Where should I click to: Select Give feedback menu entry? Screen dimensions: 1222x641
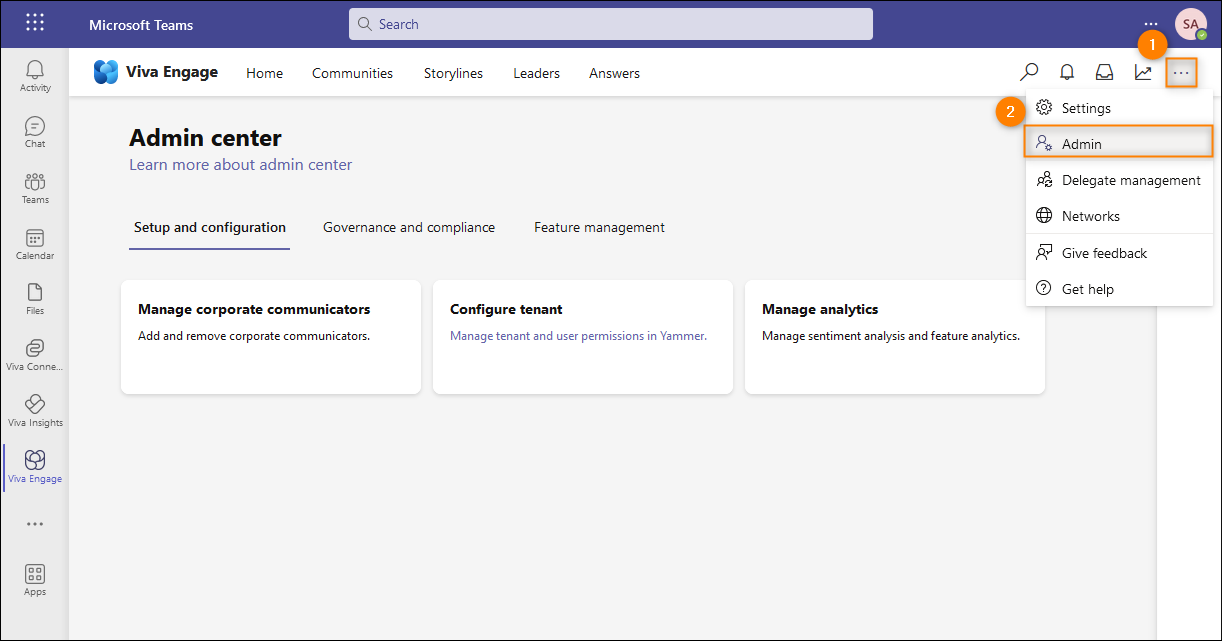pos(1119,253)
